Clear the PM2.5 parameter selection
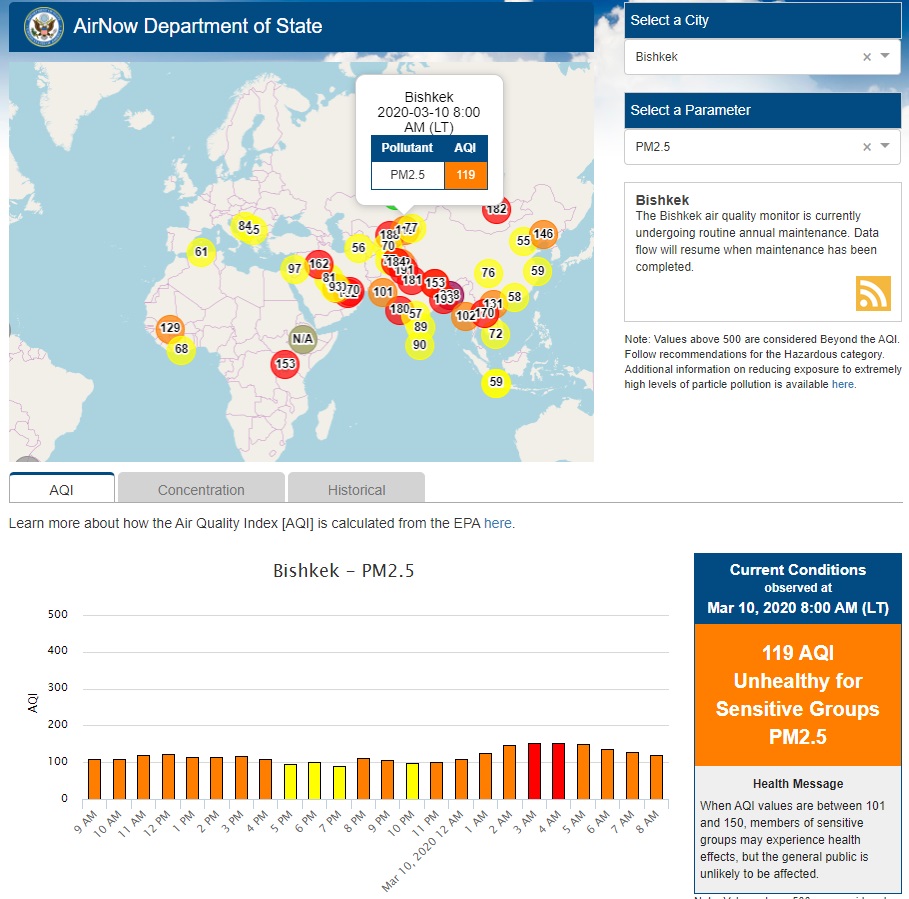 click(x=867, y=147)
